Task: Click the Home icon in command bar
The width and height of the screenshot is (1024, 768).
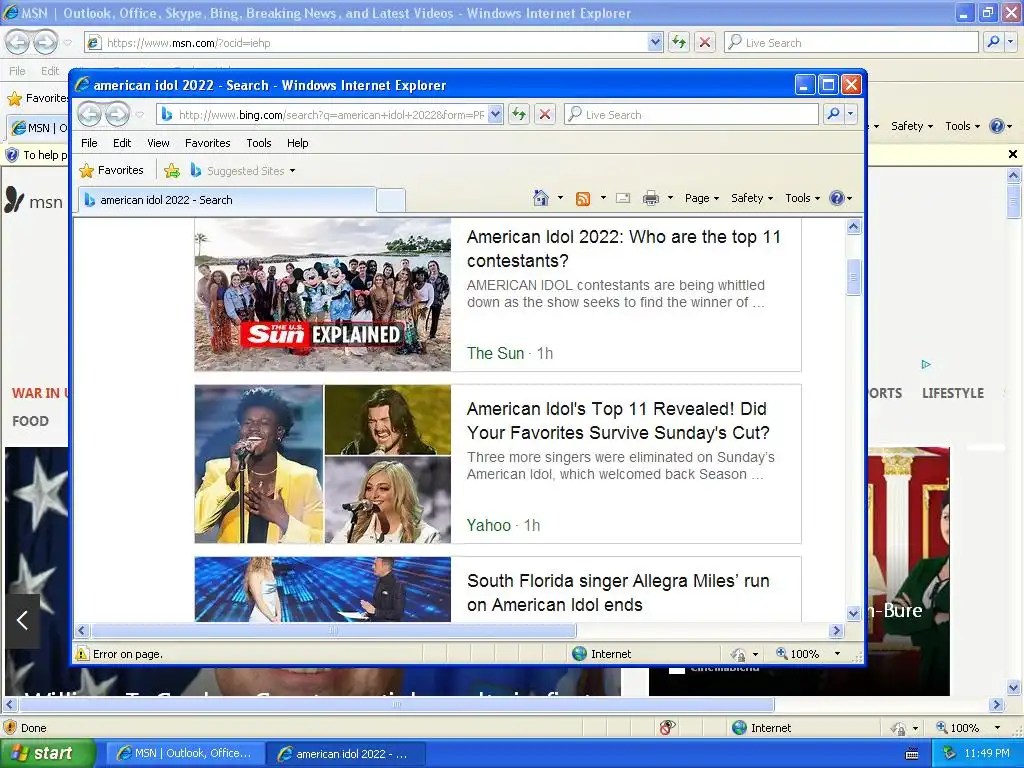Action: 541,198
